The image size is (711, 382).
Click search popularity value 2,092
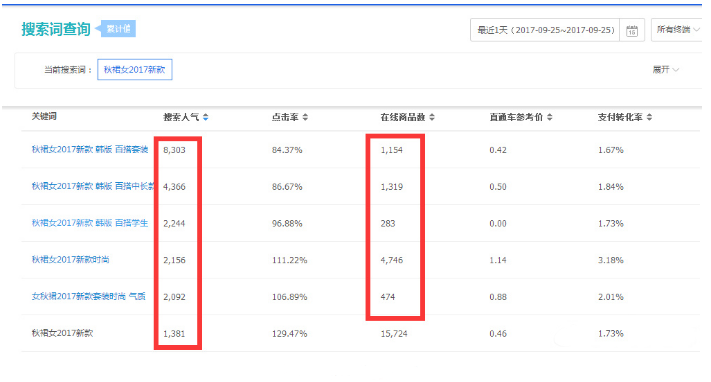point(175,297)
